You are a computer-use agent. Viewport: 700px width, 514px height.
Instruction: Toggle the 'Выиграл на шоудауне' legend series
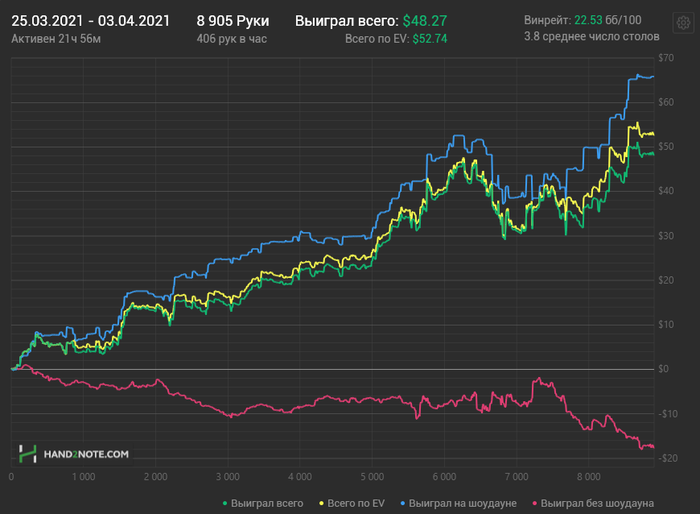pos(458,503)
